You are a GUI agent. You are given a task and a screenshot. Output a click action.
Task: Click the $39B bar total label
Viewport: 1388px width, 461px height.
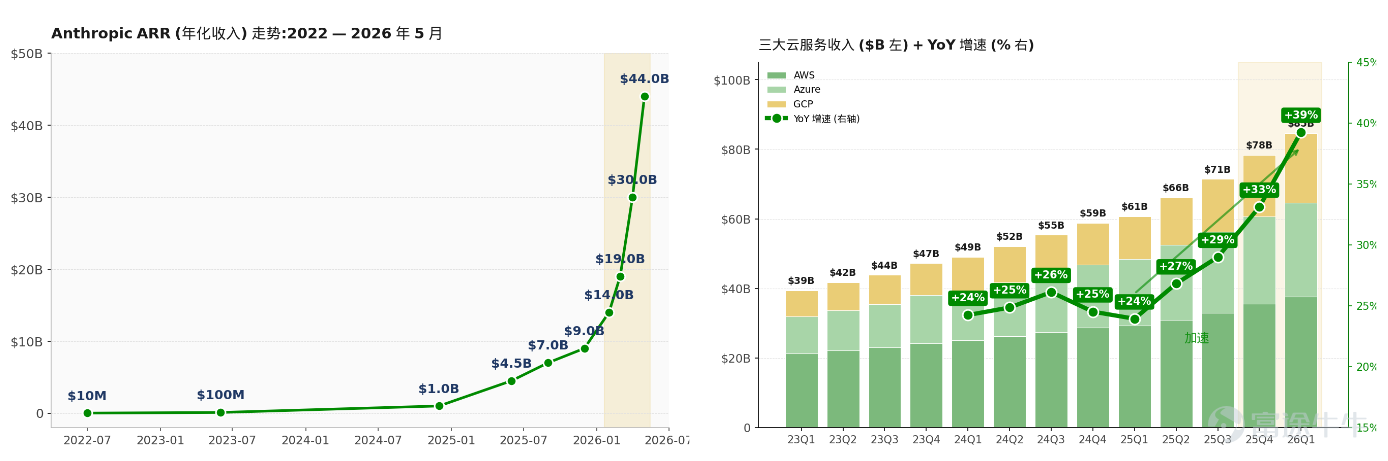[x=801, y=281]
